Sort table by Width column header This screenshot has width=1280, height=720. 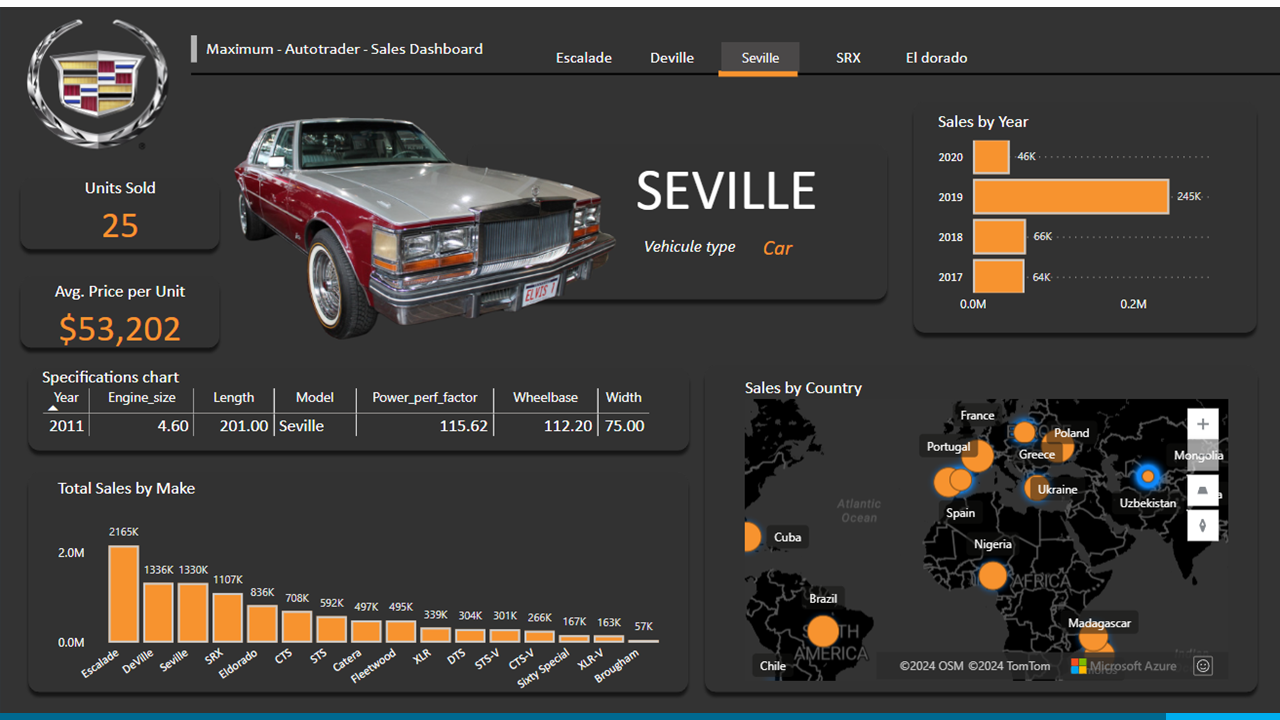tap(624, 397)
